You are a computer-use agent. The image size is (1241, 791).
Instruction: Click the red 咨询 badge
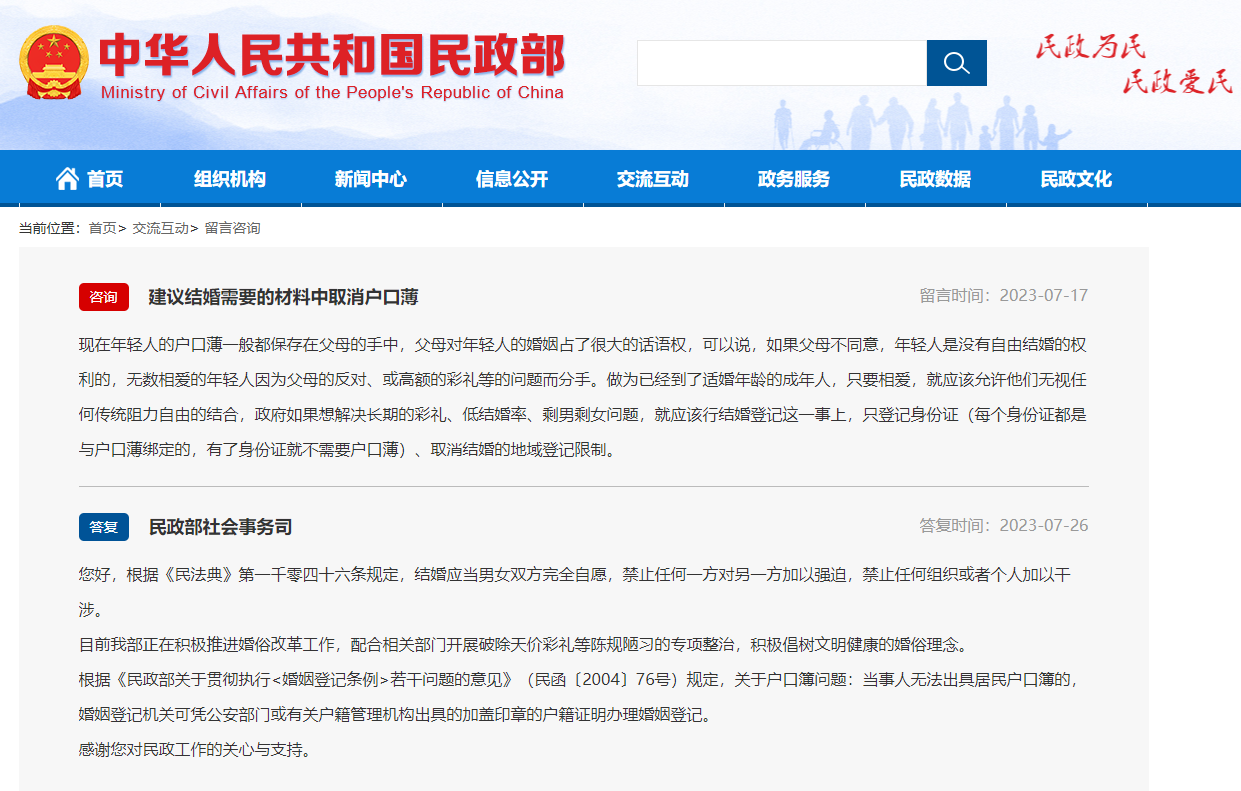[x=104, y=297]
